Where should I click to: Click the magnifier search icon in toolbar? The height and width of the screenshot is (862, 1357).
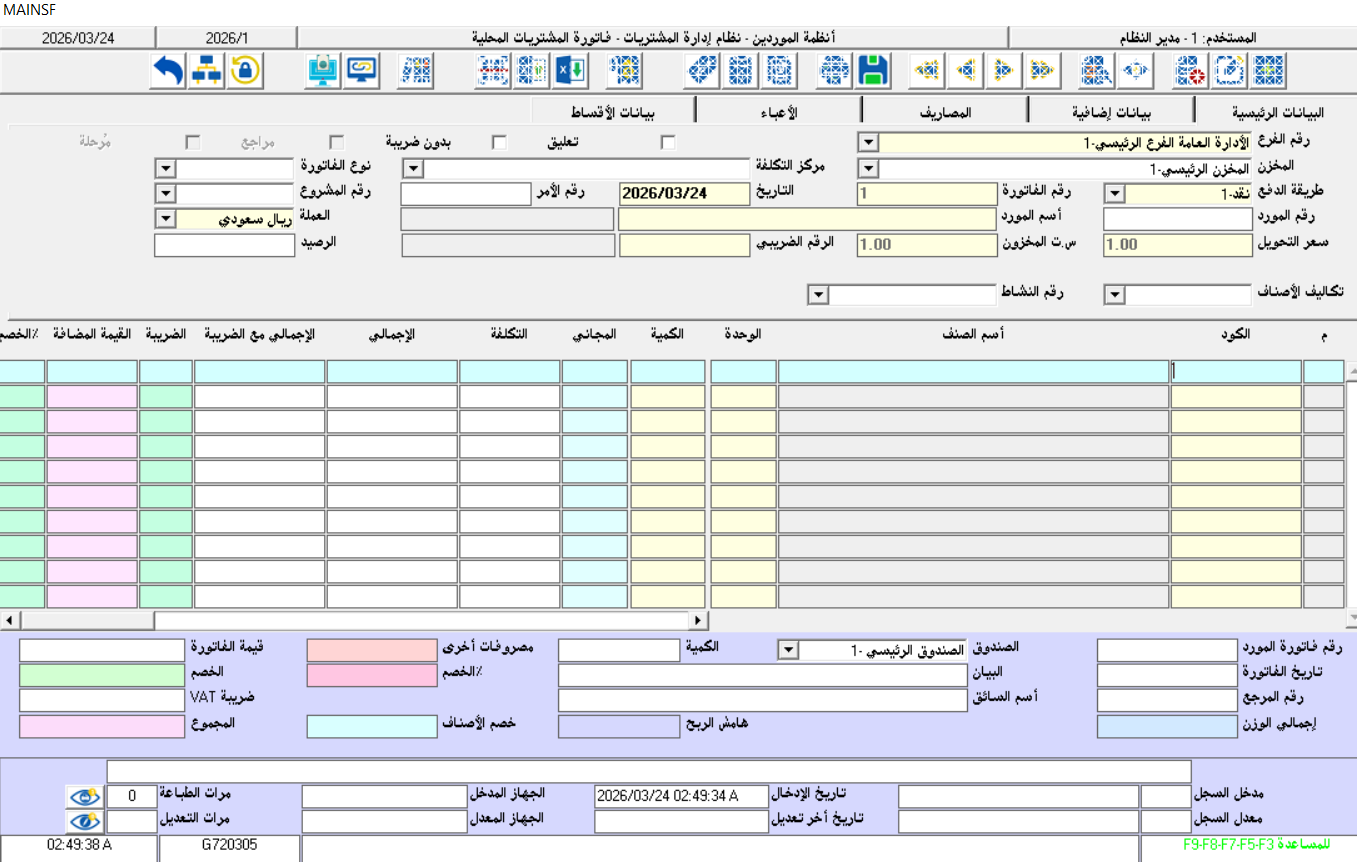[1098, 71]
